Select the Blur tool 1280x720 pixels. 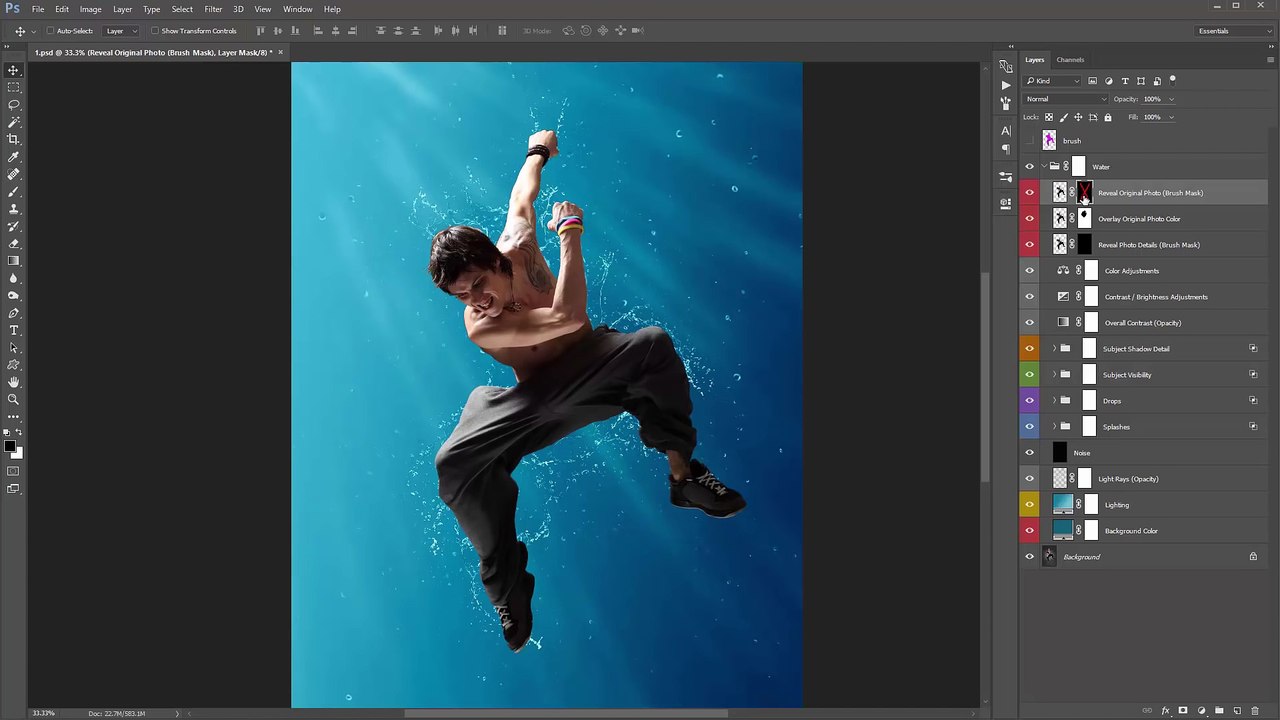point(14,278)
